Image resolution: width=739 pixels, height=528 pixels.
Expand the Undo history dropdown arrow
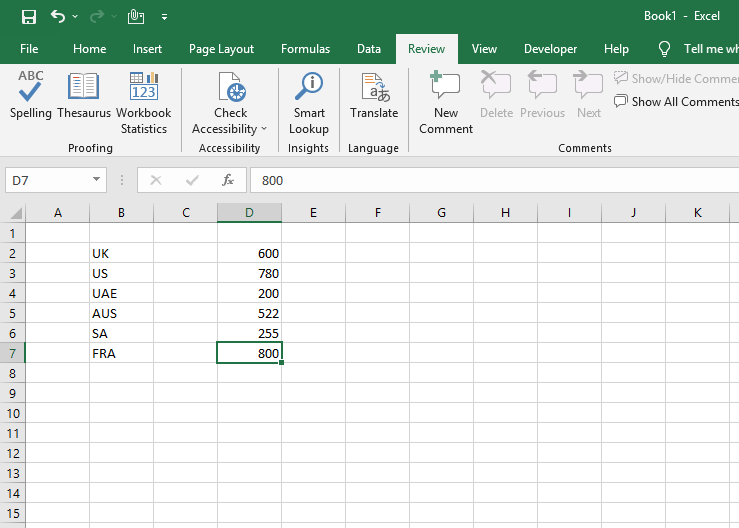click(x=75, y=16)
